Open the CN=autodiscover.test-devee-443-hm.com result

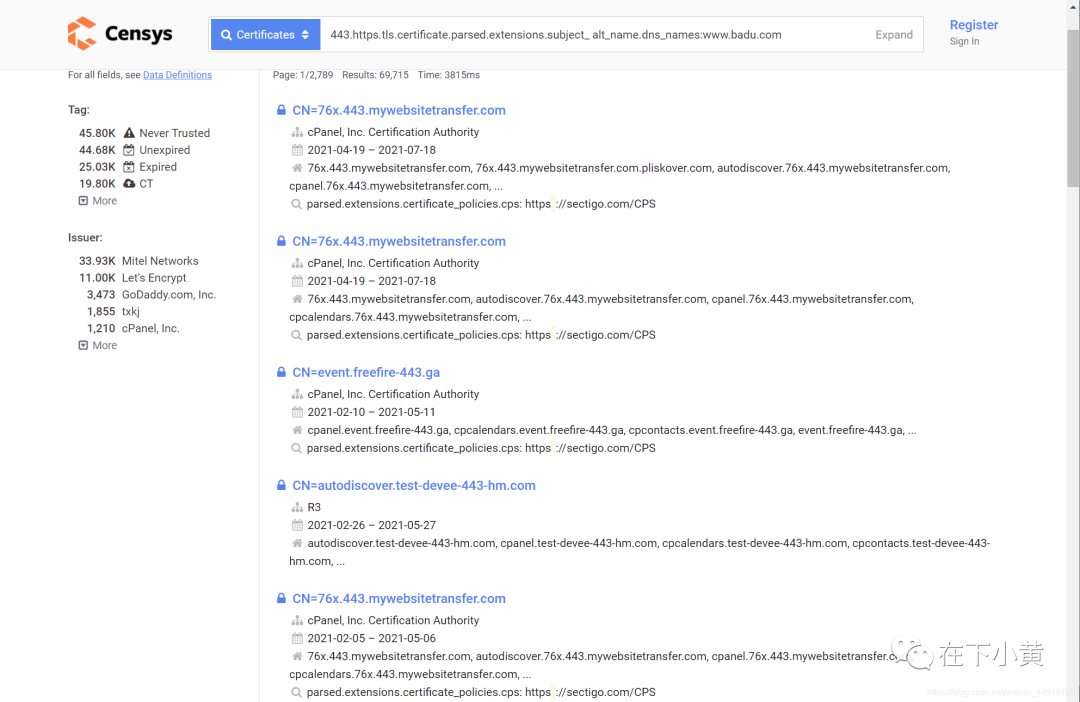[414, 486]
